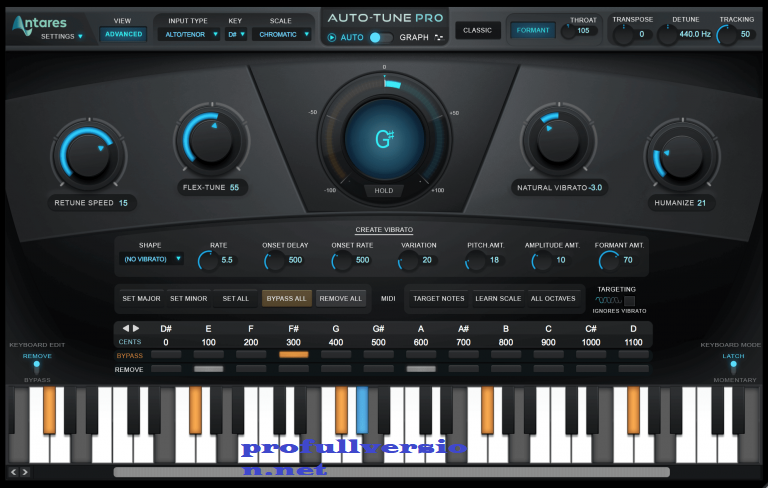Click the Set Major button
The image size is (768, 488).
(x=141, y=298)
